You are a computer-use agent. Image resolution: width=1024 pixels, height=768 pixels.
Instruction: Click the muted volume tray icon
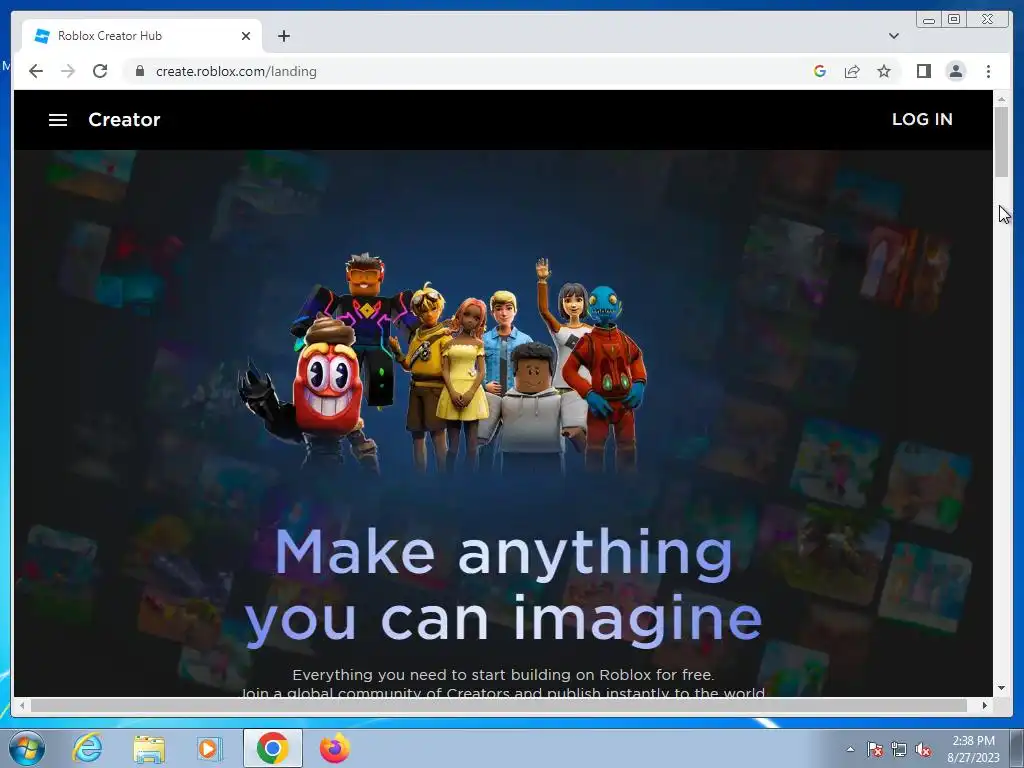point(923,750)
